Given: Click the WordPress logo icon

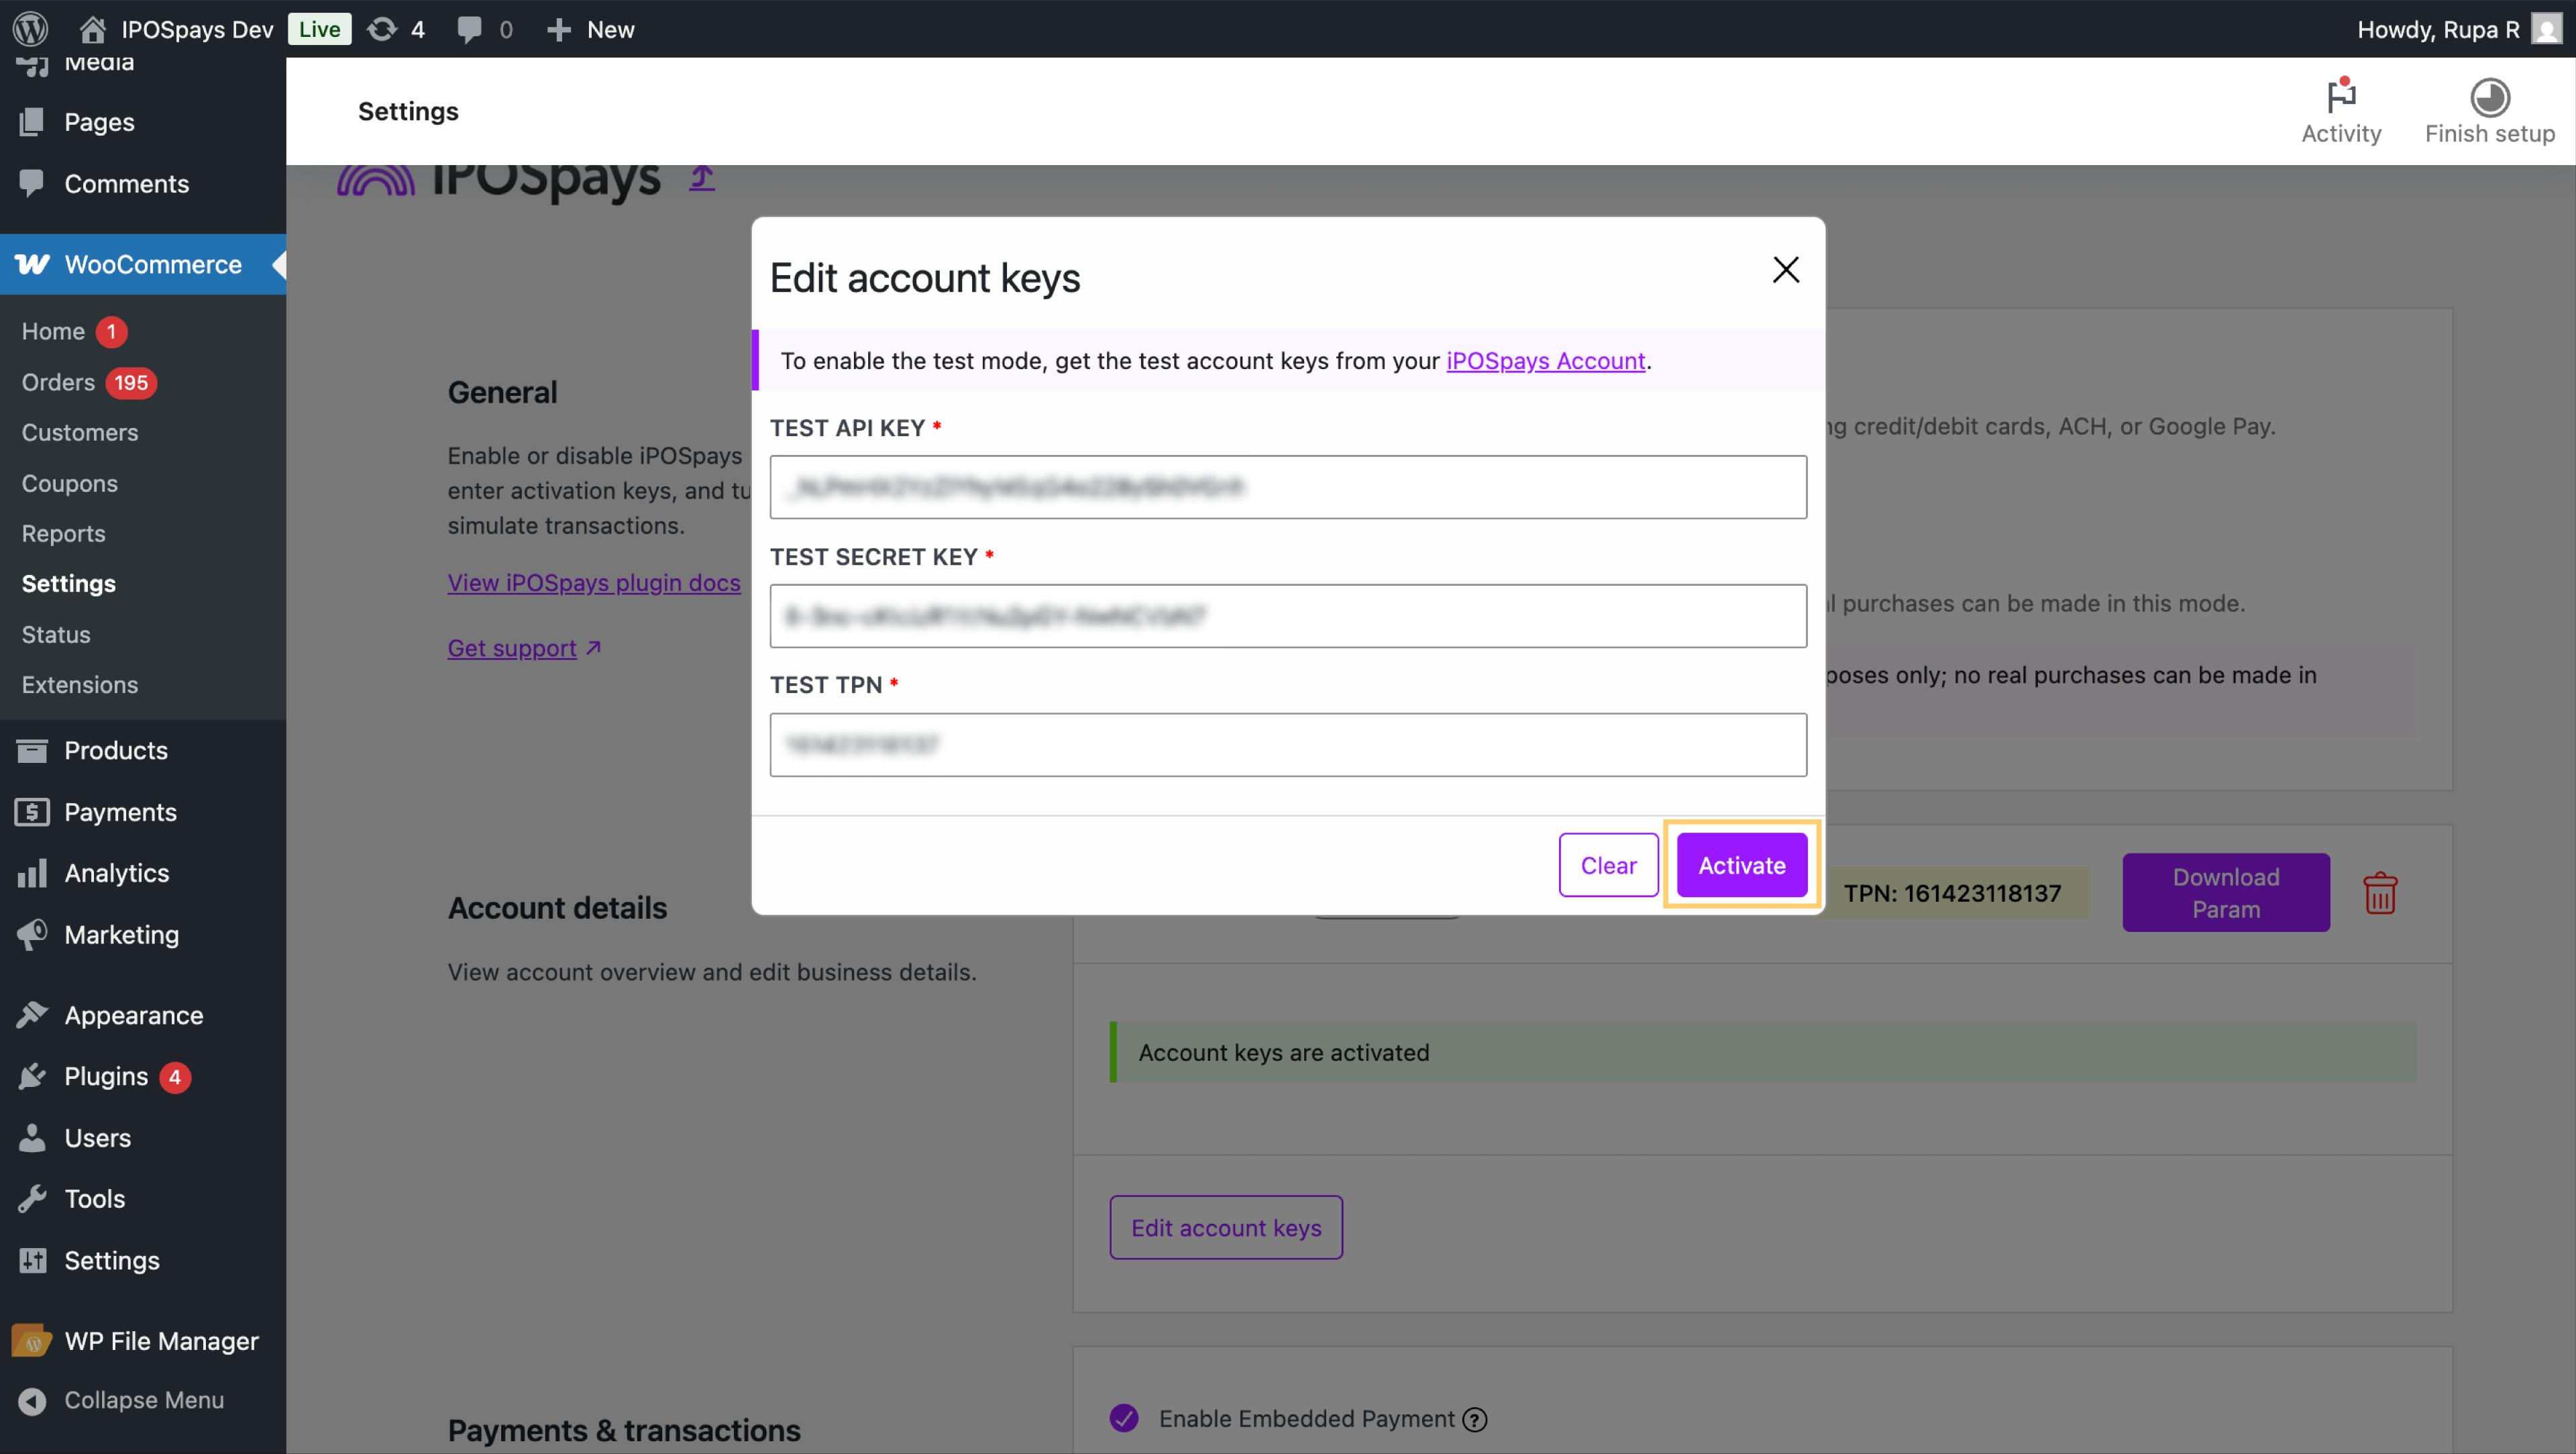Looking at the screenshot, I should [x=30, y=28].
